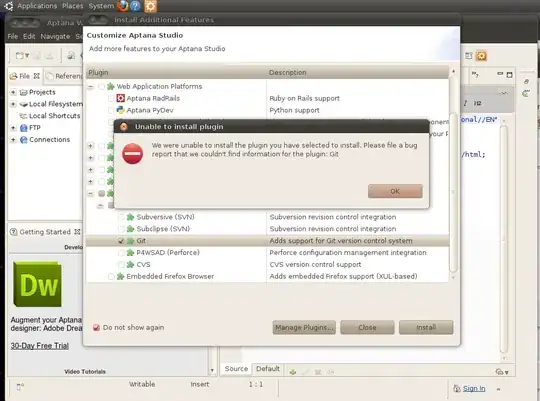Click the red error icon in the dialog
Viewport: 540px width, 401px height.
pyautogui.click(x=133, y=154)
